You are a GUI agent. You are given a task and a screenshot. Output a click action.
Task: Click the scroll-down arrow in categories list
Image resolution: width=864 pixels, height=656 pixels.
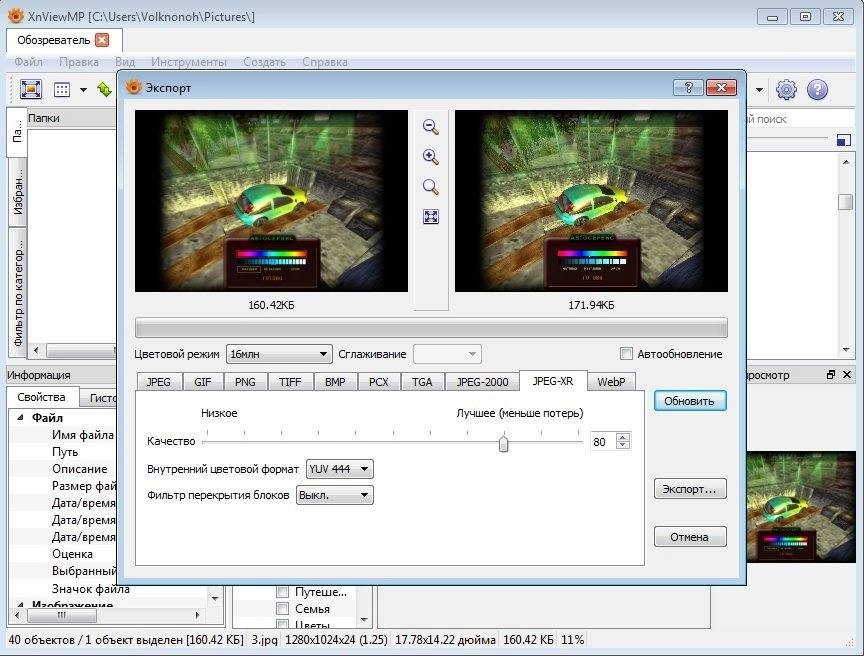364,619
